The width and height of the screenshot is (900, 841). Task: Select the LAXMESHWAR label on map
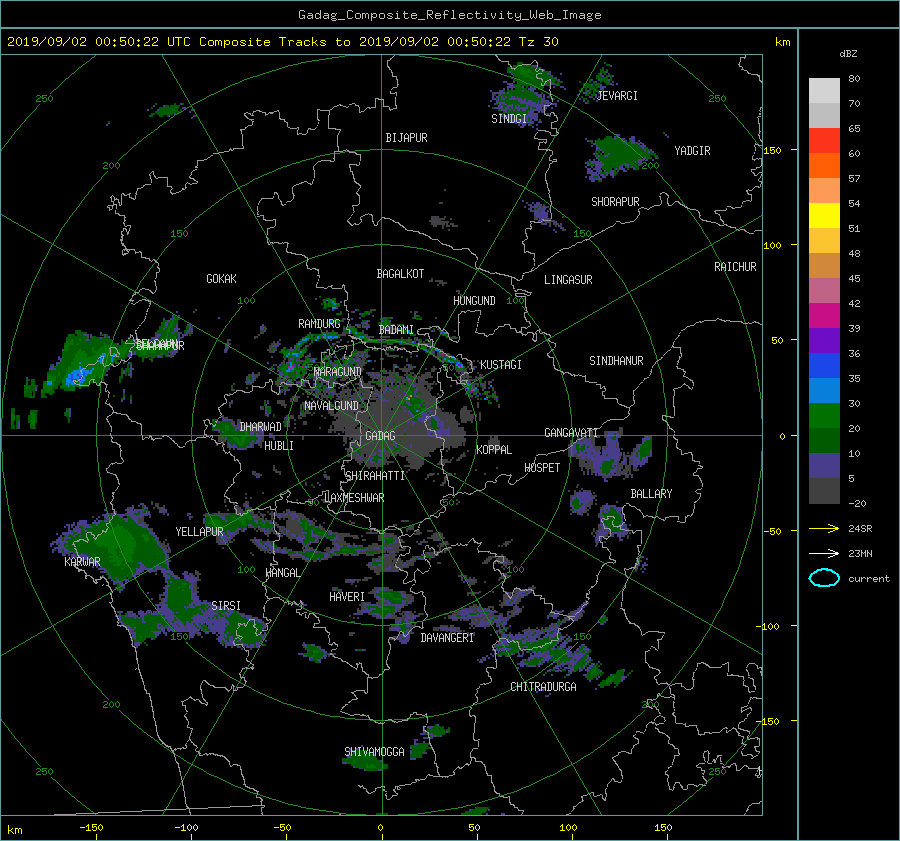pyautogui.click(x=354, y=498)
